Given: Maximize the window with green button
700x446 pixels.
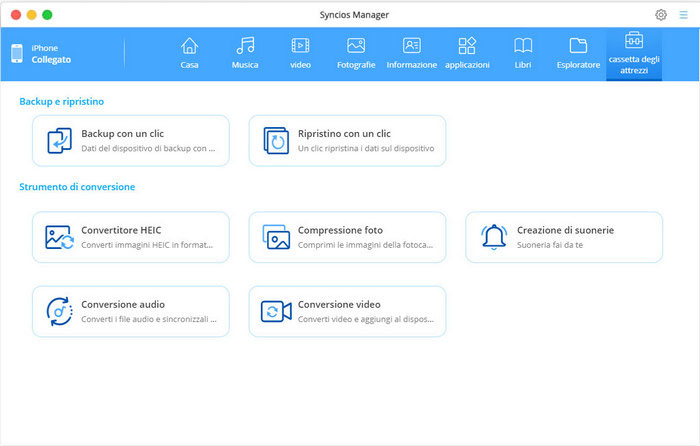Looking at the screenshot, I should pyautogui.click(x=47, y=15).
